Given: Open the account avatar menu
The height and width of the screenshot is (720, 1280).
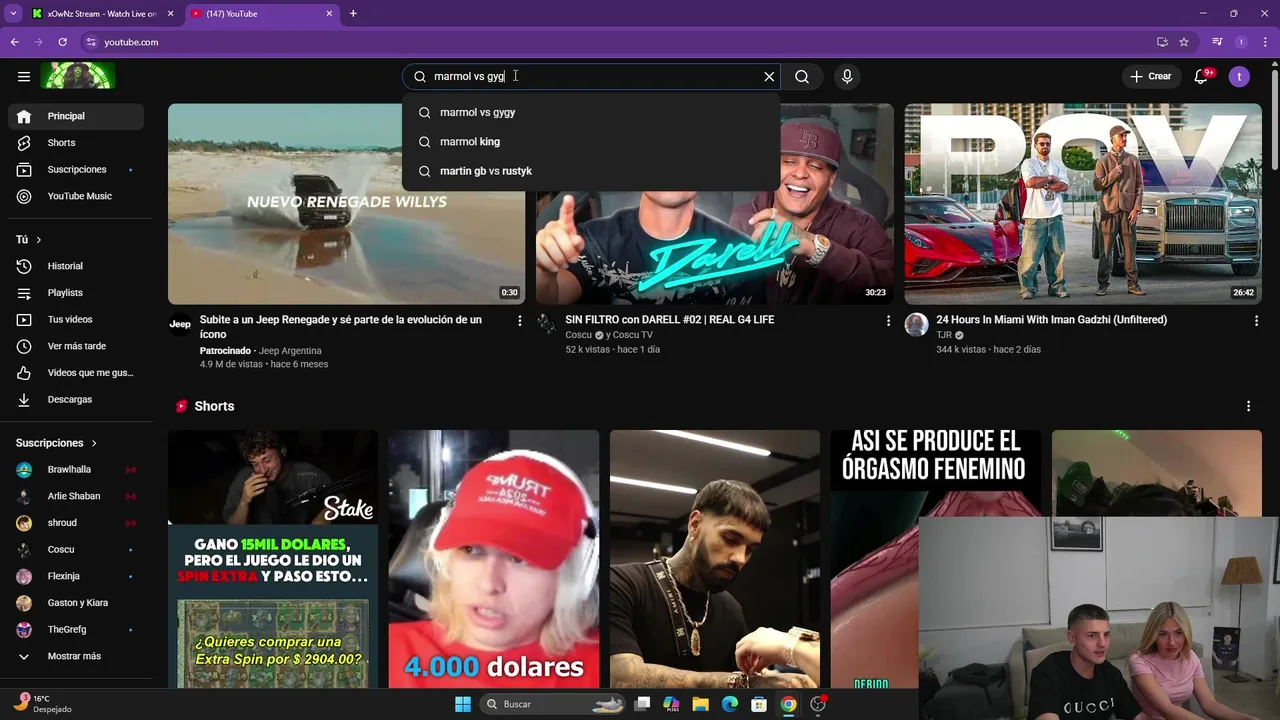Looking at the screenshot, I should (1239, 76).
